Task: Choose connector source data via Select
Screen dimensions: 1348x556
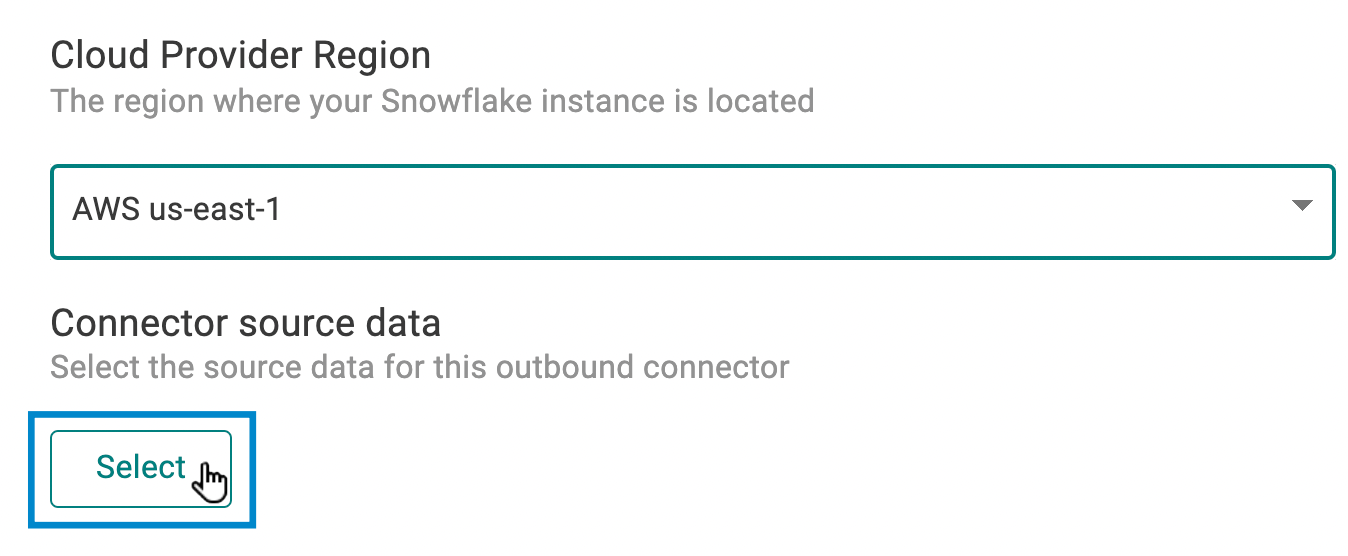Action: pyautogui.click(x=141, y=468)
